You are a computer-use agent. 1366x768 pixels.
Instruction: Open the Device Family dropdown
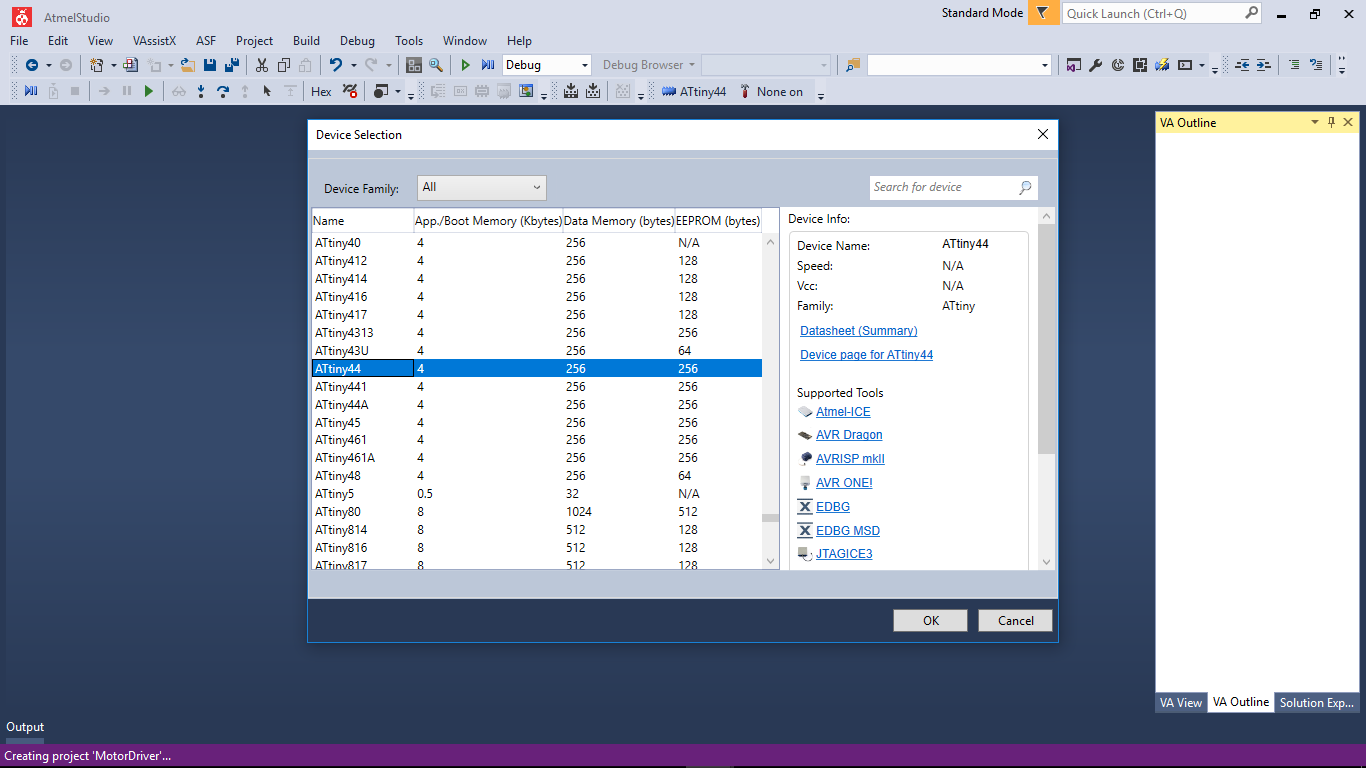pos(482,187)
